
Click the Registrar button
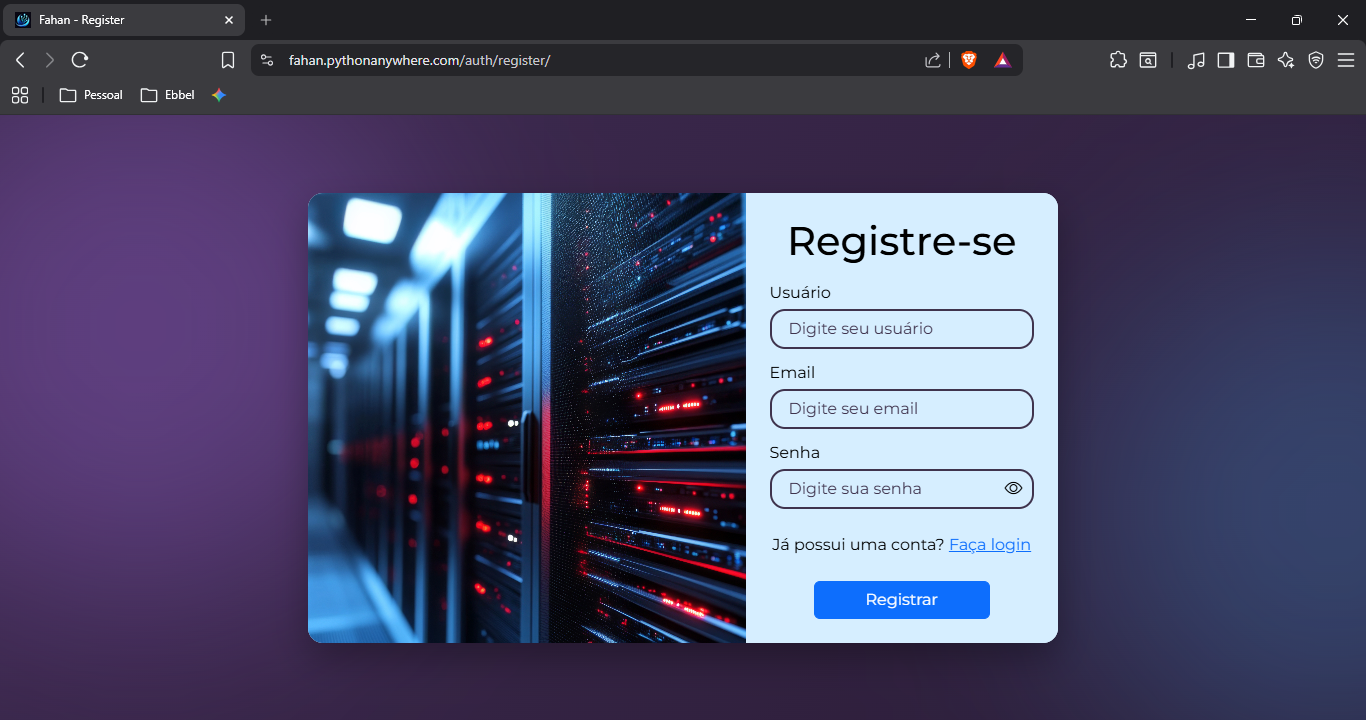pos(902,600)
